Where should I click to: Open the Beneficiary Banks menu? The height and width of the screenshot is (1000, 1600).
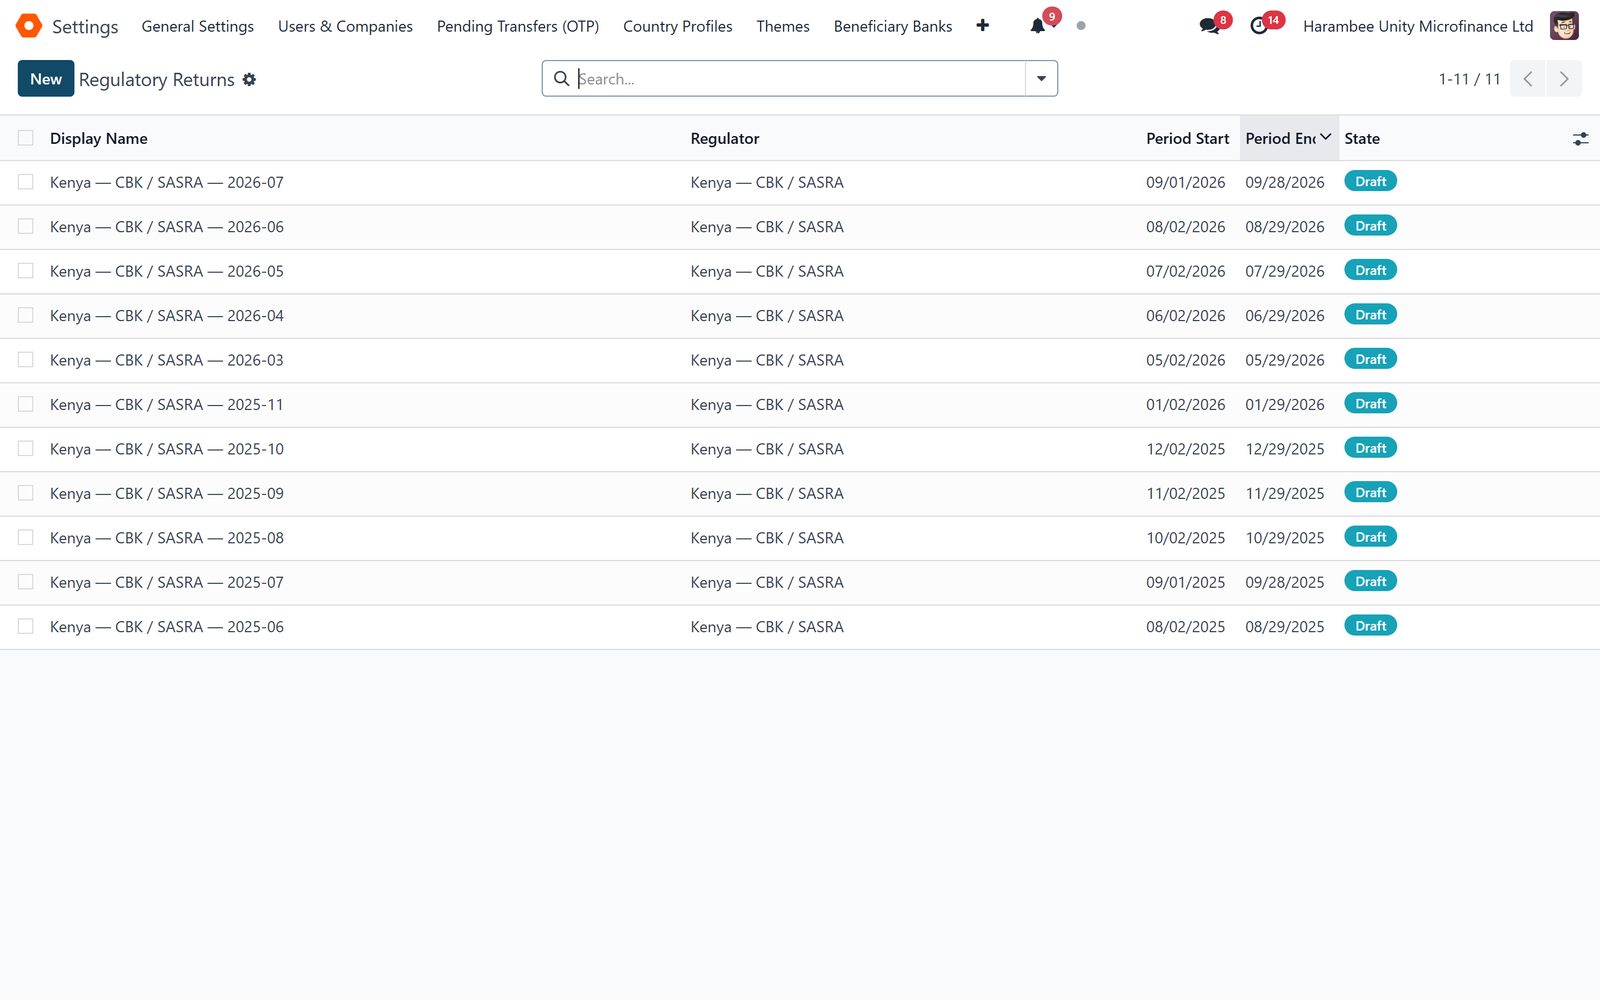coord(892,26)
